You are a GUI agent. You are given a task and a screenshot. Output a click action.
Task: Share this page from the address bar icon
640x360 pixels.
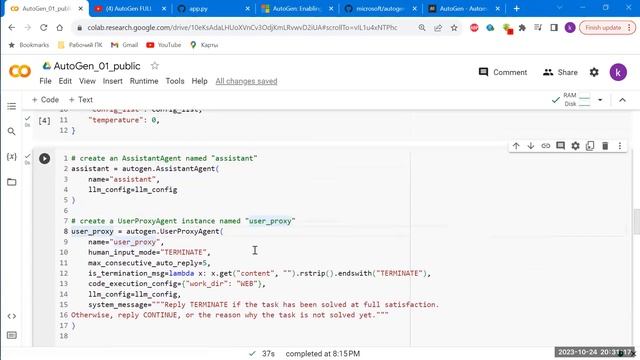438,28
